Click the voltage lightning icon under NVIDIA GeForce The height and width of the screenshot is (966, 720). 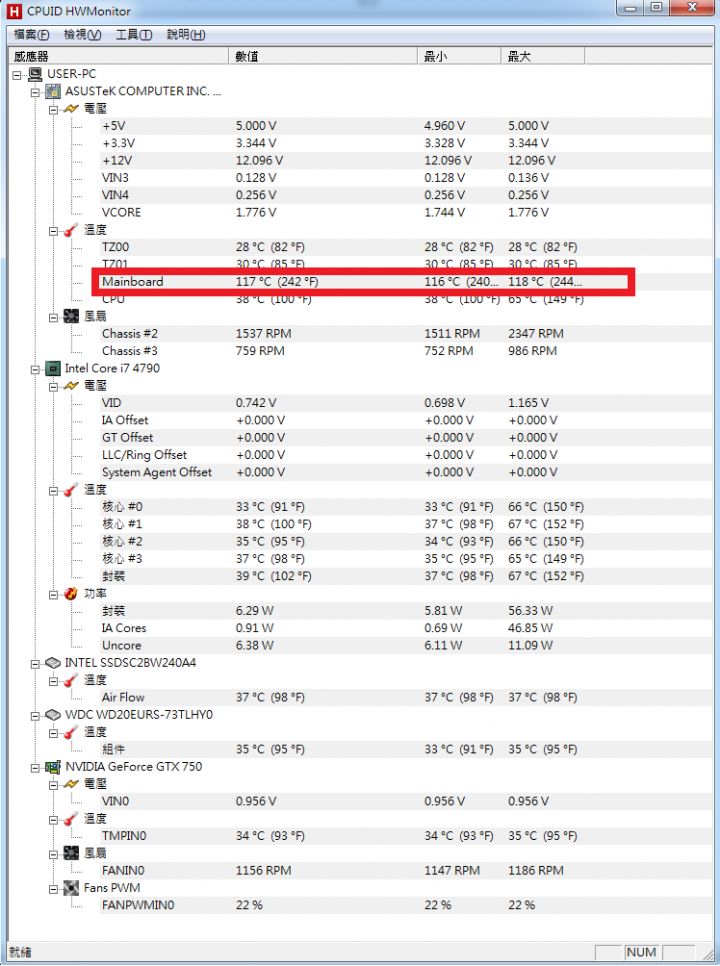[x=71, y=784]
